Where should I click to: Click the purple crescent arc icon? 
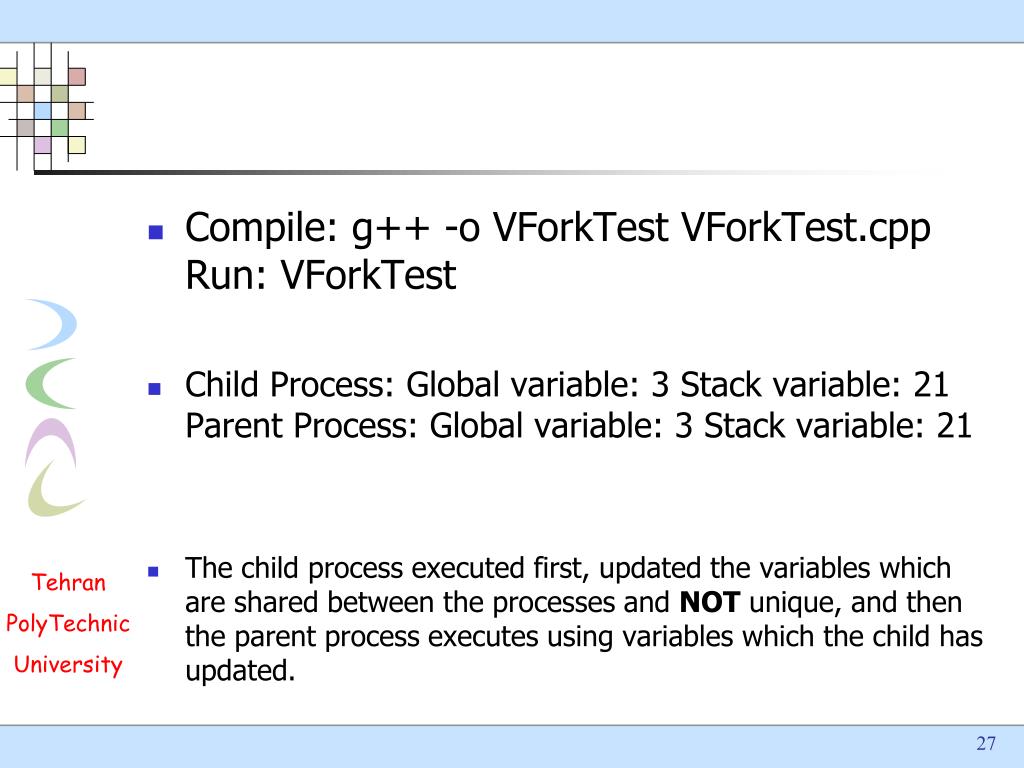[50, 441]
